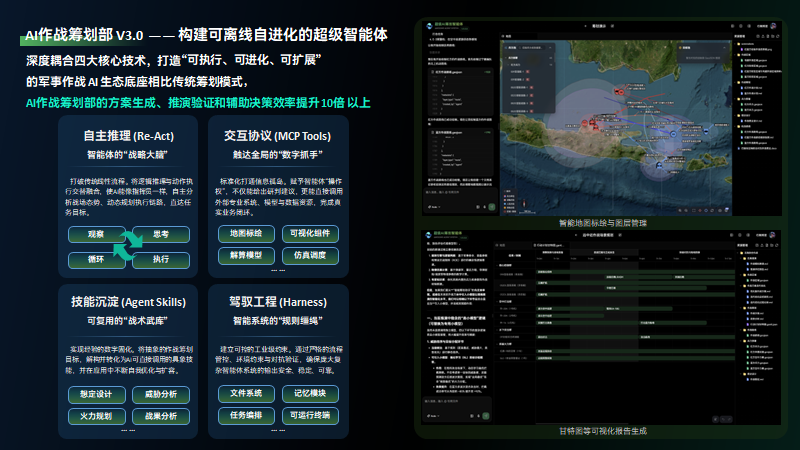Click the 智能系统的“规则缰绳” subtitle
Viewport: 800px width, 450px height.
click(x=278, y=321)
